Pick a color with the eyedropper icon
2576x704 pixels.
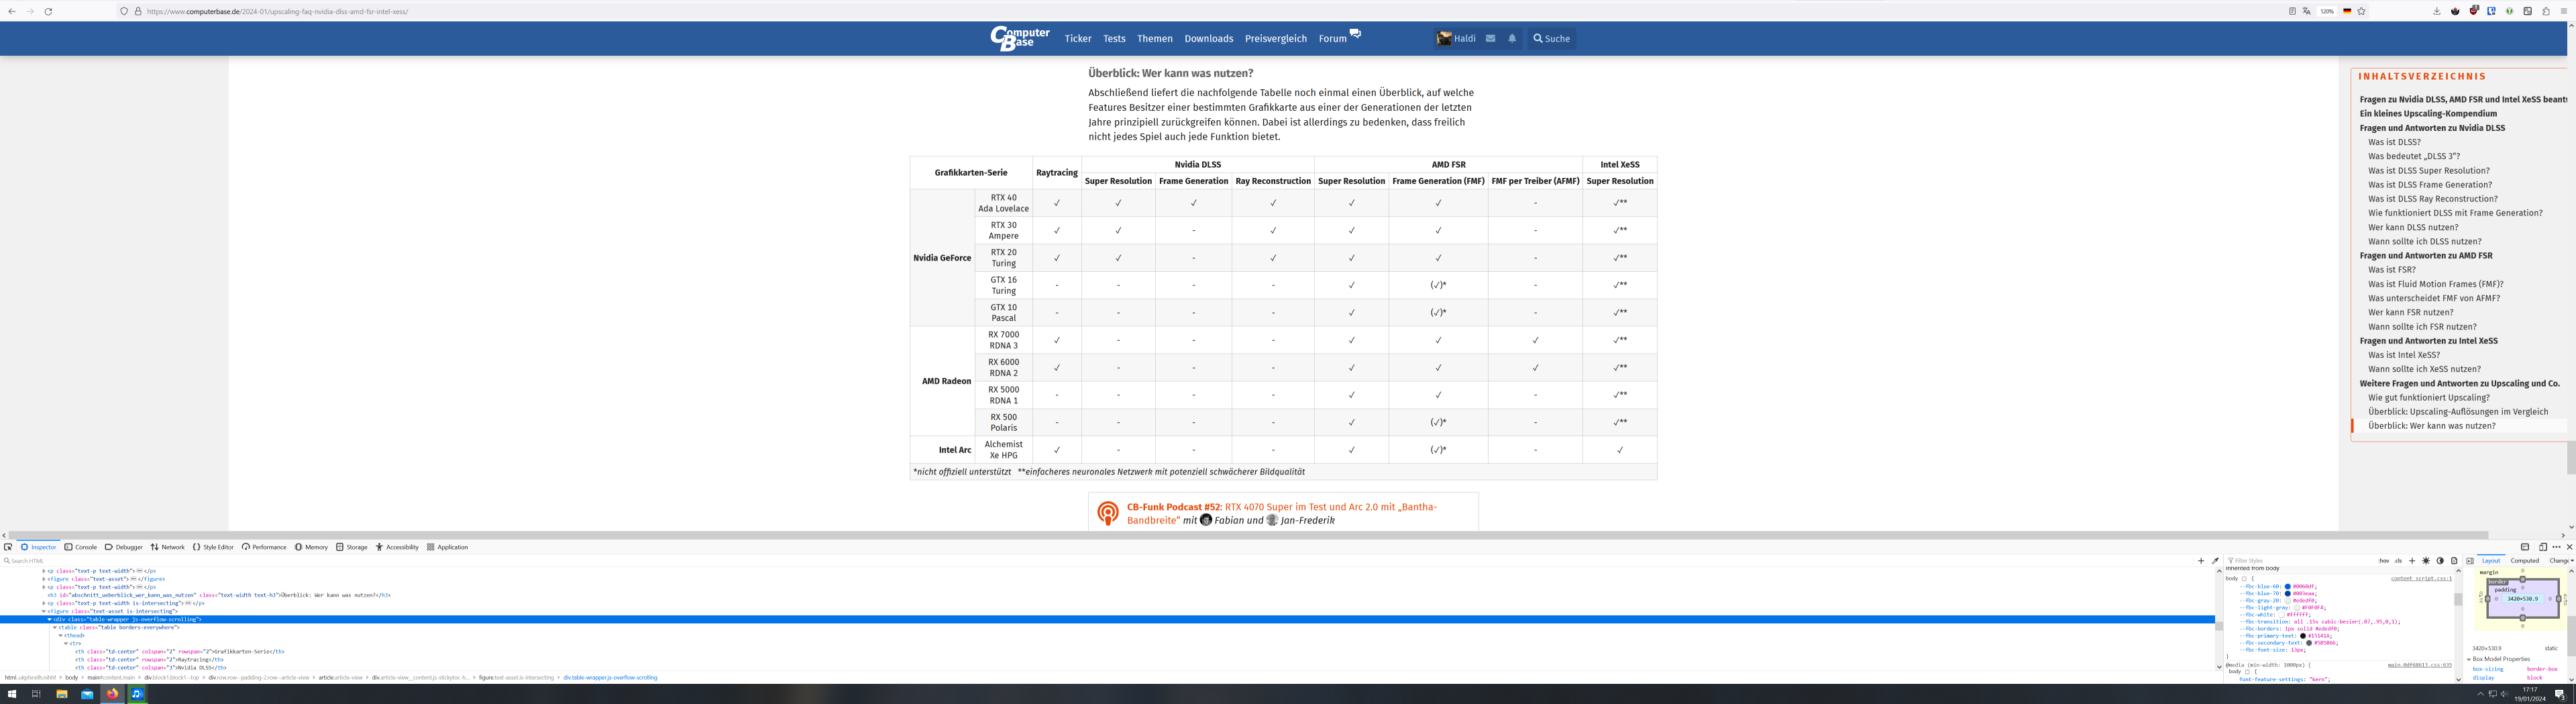click(x=2215, y=561)
